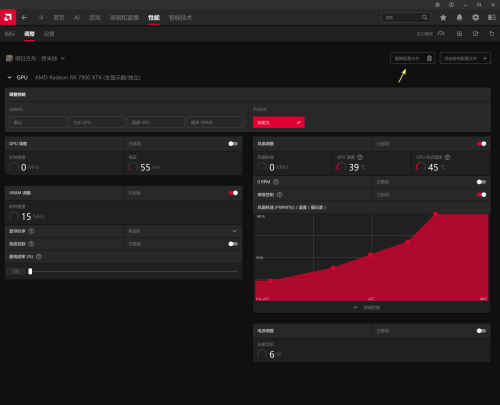Click the help icon next to GPU 温度

tap(360, 157)
